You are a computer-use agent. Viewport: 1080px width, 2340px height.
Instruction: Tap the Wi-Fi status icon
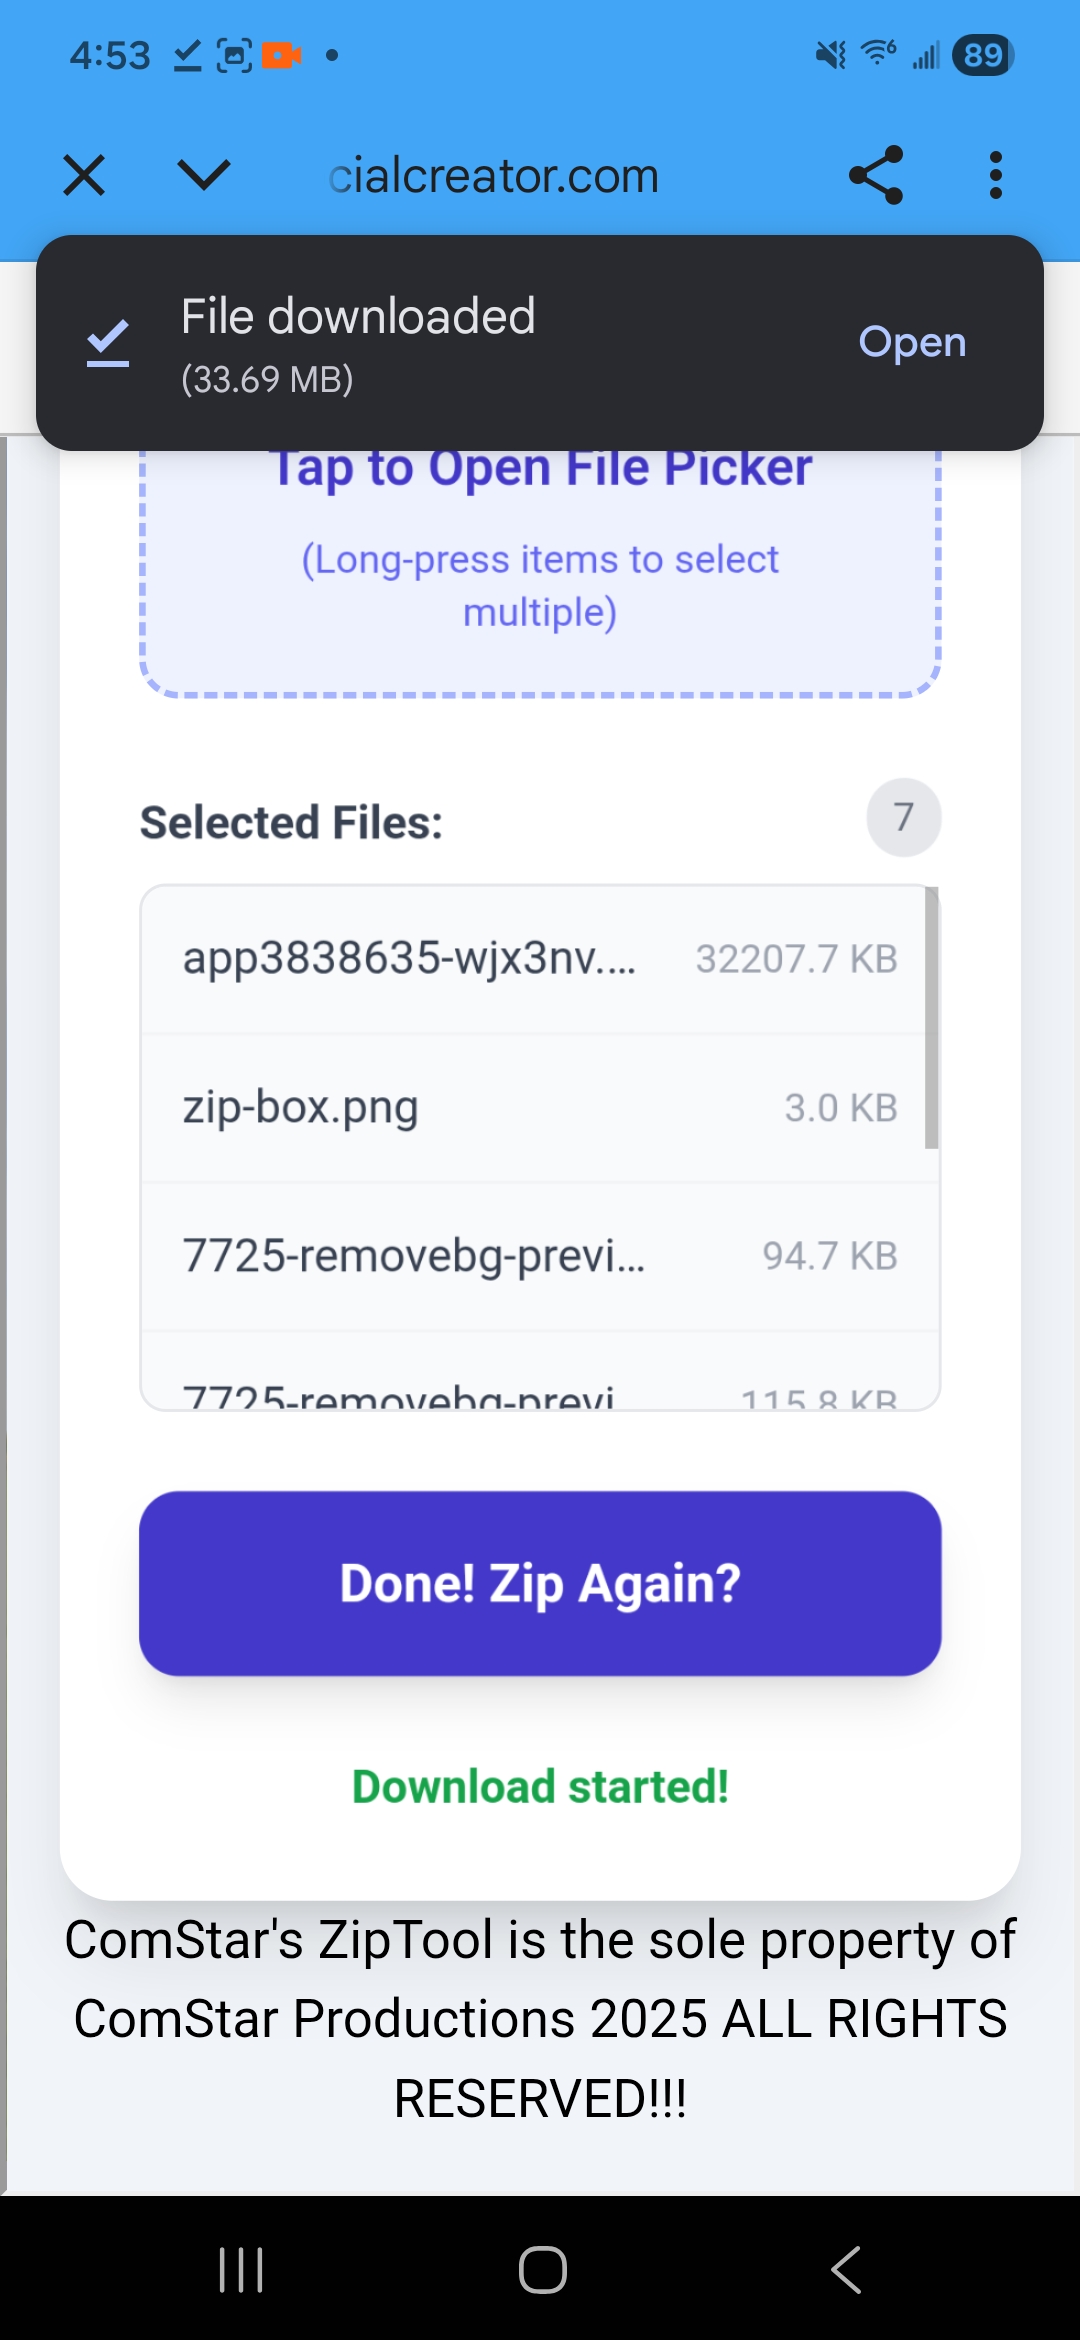tap(875, 55)
